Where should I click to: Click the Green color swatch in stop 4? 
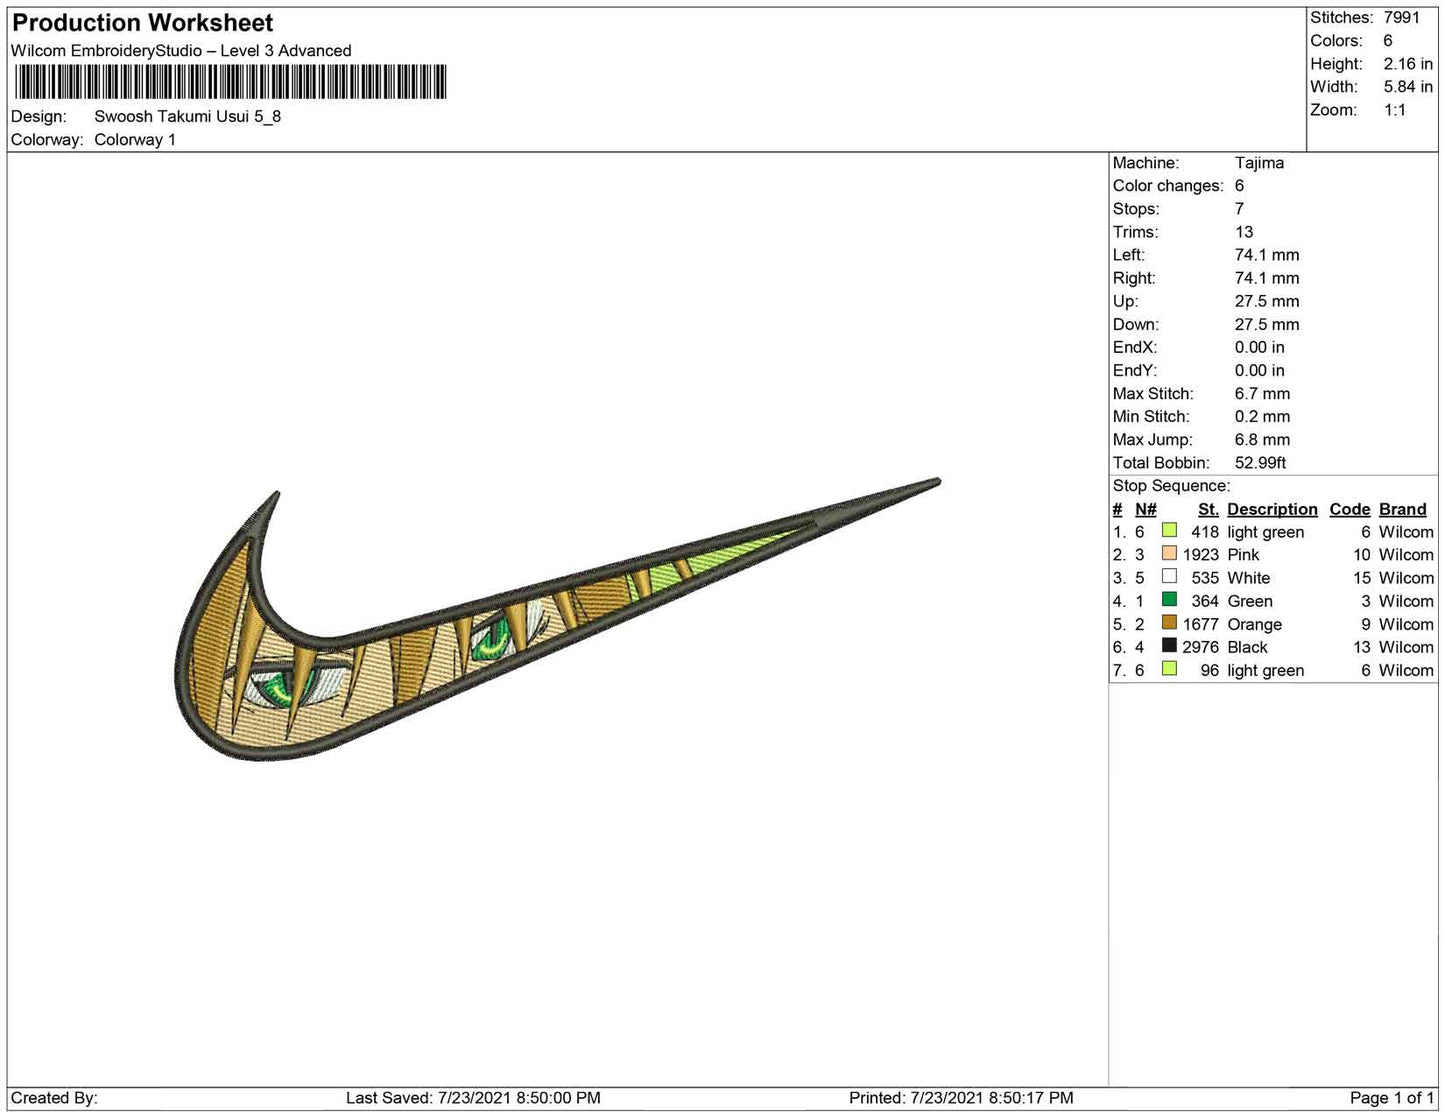[x=1169, y=600]
